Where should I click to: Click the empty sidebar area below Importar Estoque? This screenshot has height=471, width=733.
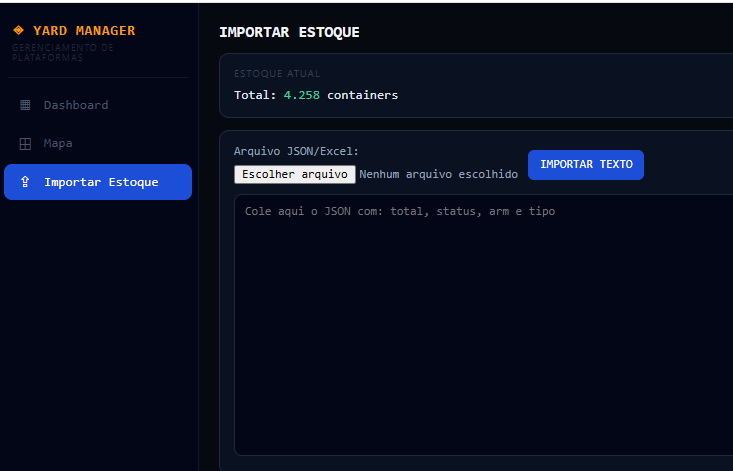pos(98,330)
